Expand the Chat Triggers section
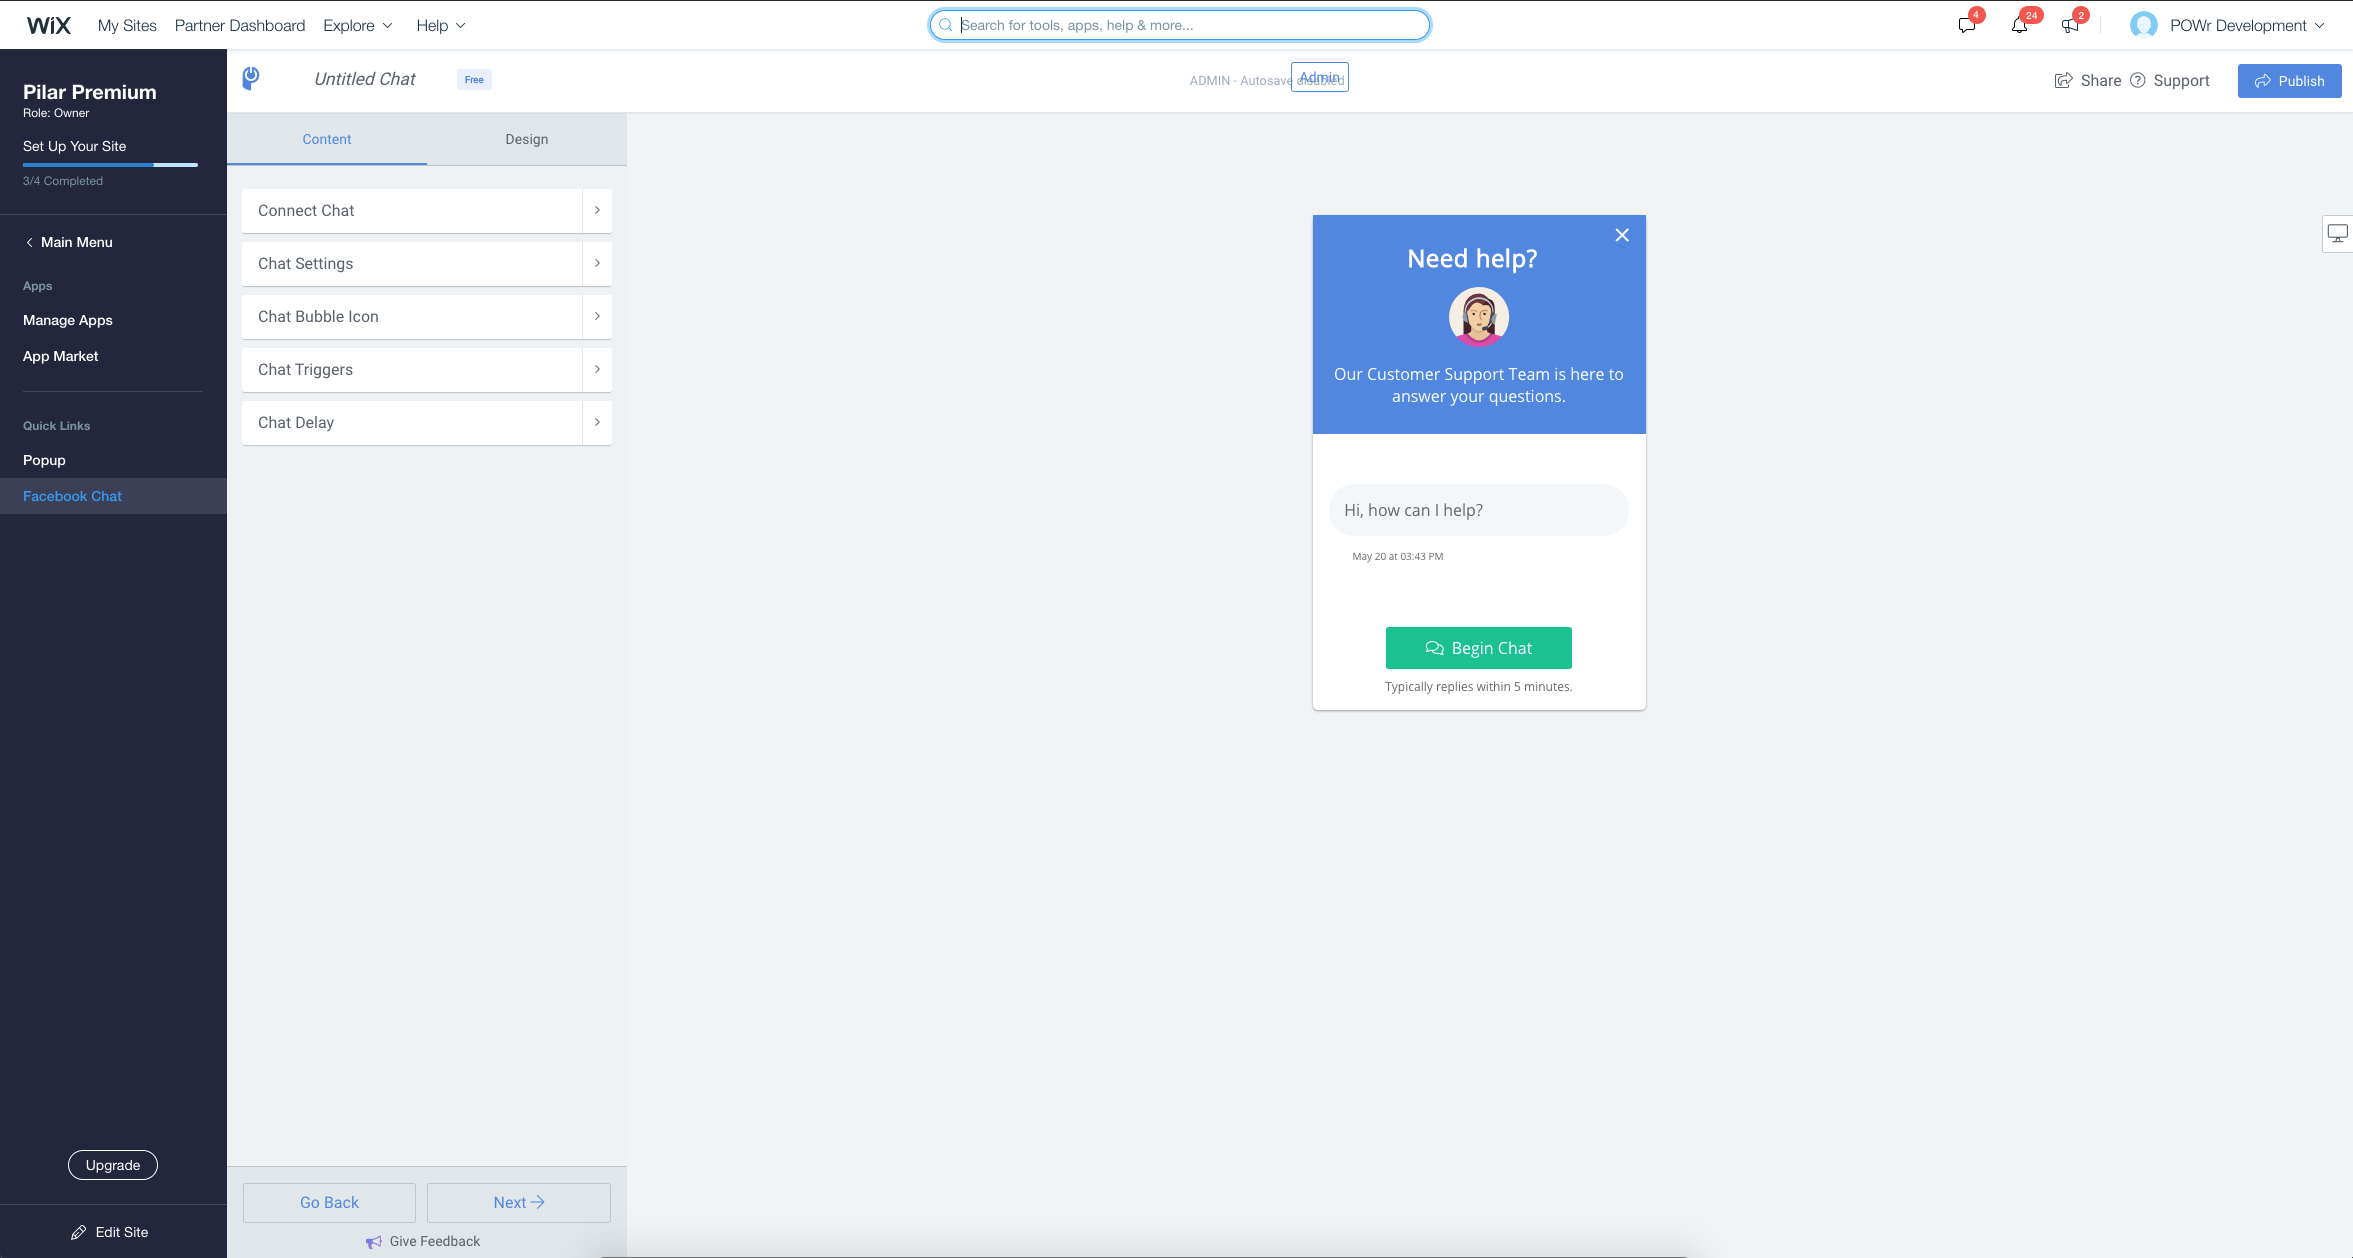Image resolution: width=2353 pixels, height=1258 pixels. [426, 369]
